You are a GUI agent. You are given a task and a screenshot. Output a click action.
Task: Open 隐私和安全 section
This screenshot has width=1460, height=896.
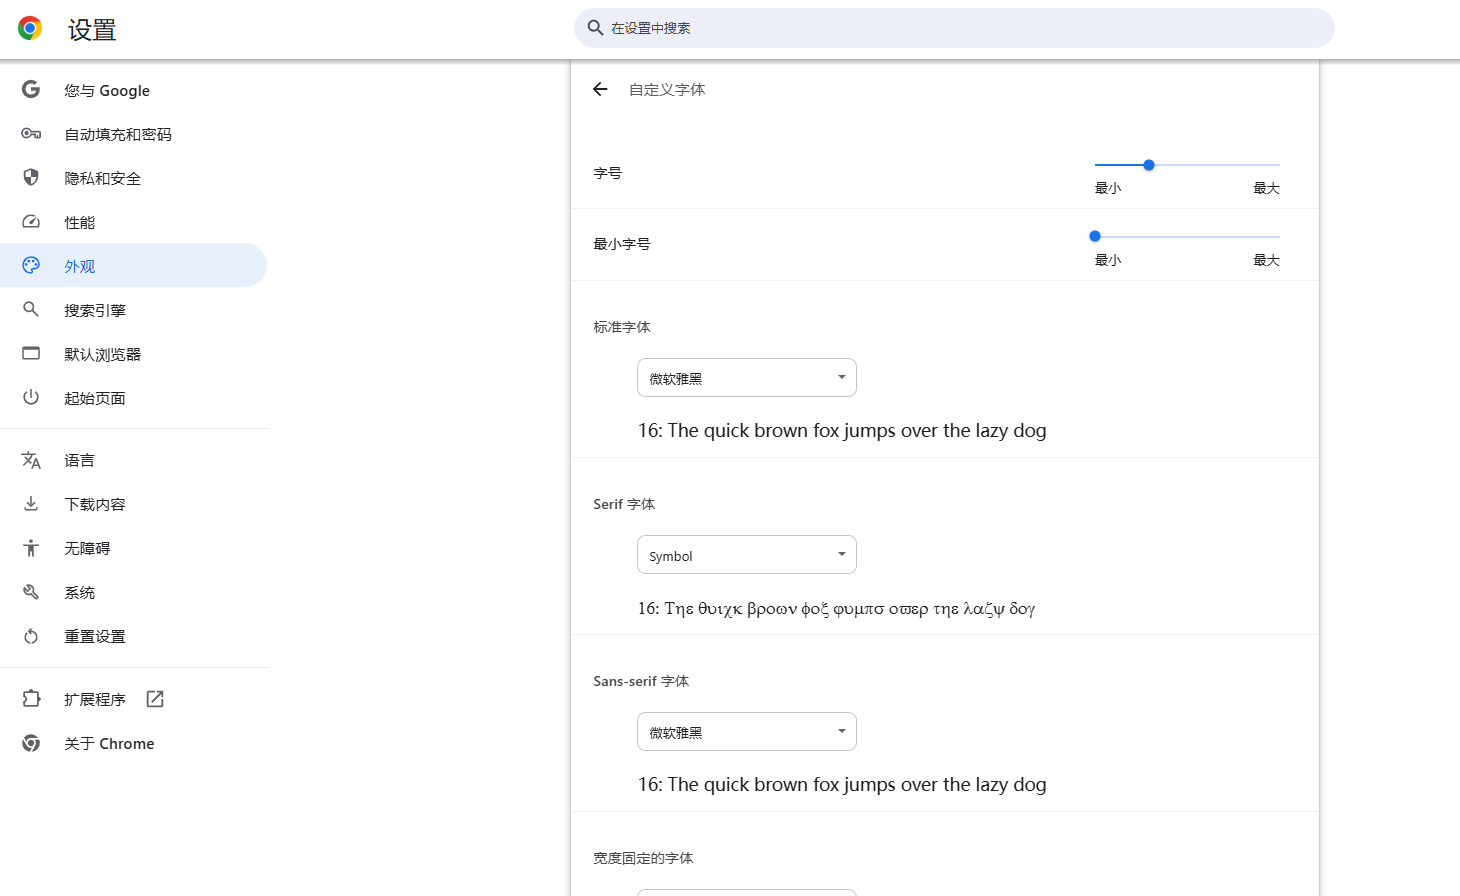click(134, 178)
